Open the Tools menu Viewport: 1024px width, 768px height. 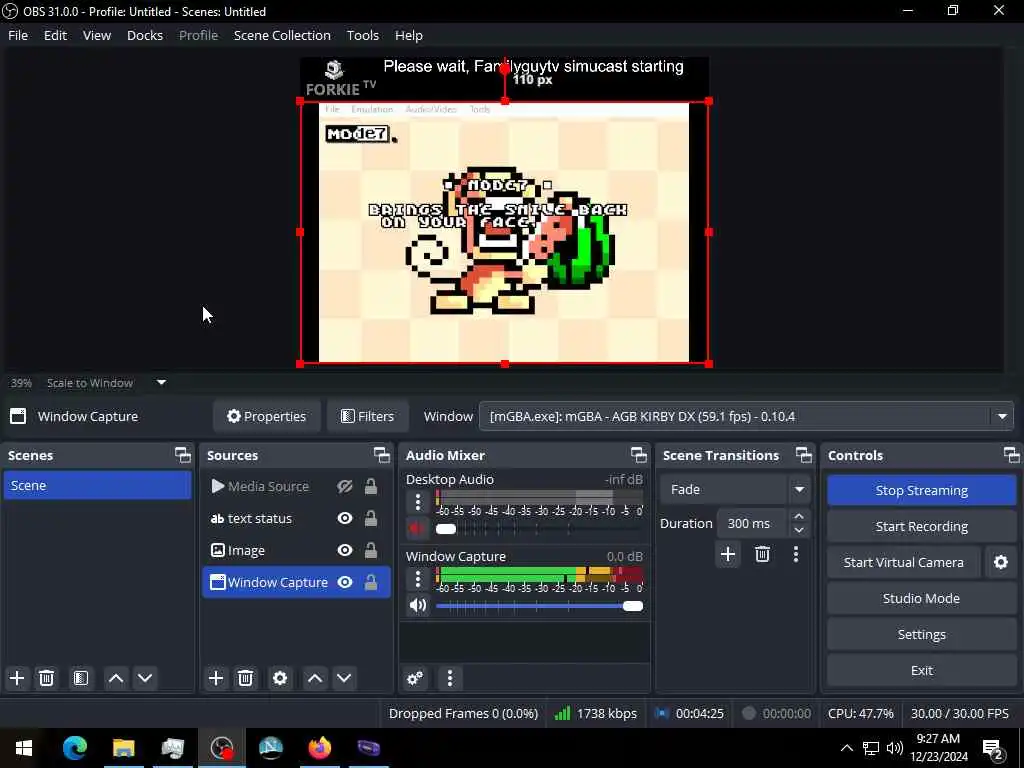(x=362, y=35)
